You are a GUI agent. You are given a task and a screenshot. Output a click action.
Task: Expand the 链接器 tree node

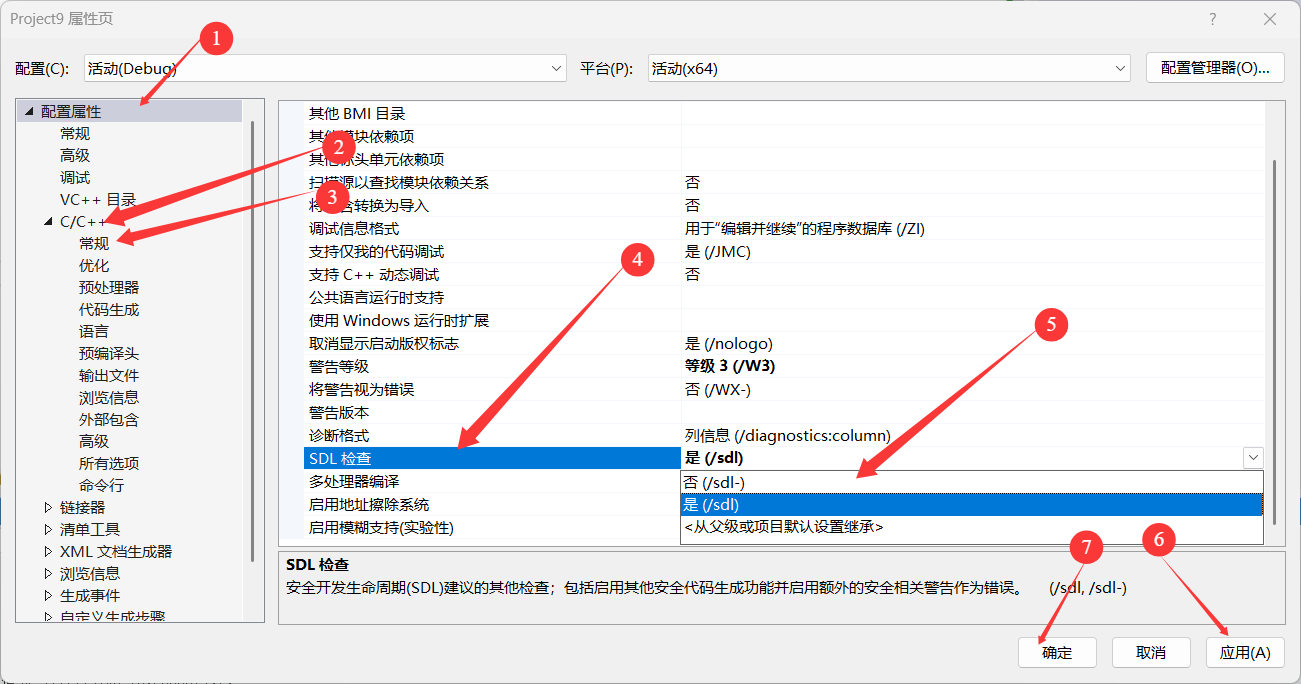pyautogui.click(x=47, y=507)
